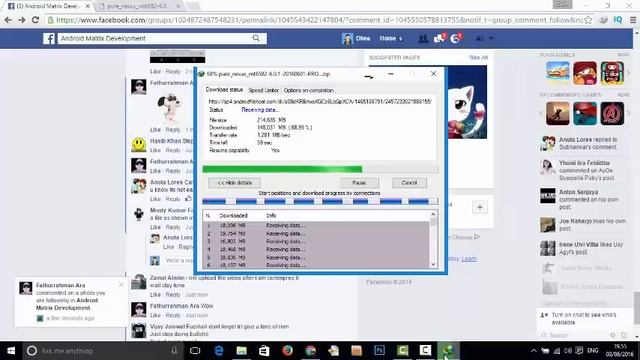The width and height of the screenshot is (640, 360).
Task: Open the Windows Start menu
Action: (x=11, y=351)
